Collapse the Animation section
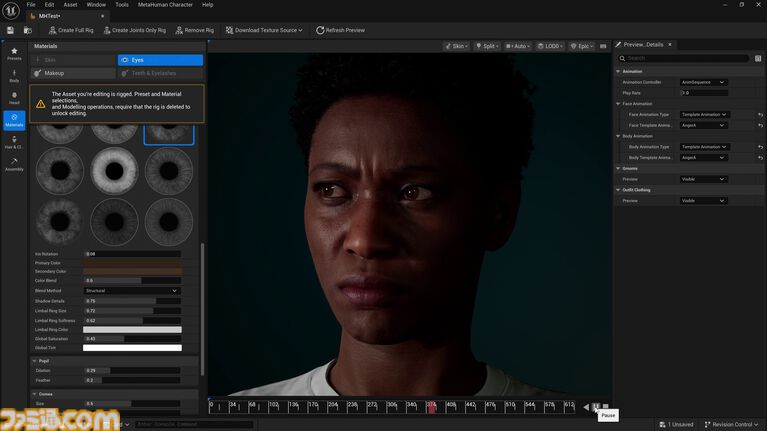Screen dimensions: 767x431 (x=618, y=71)
